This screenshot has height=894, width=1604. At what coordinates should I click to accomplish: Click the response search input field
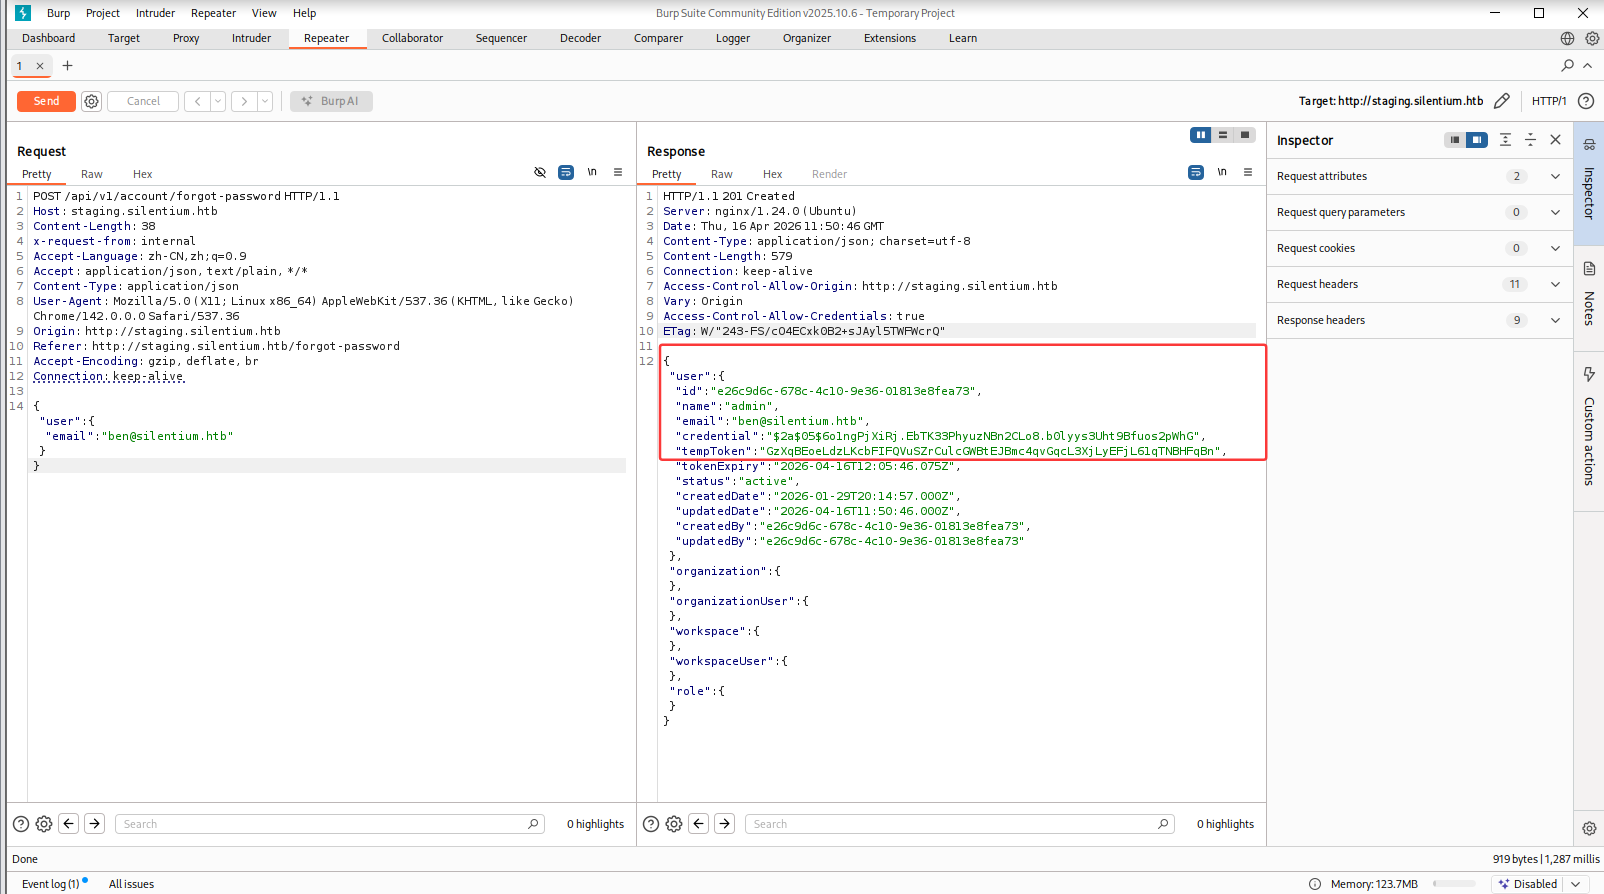click(x=950, y=824)
